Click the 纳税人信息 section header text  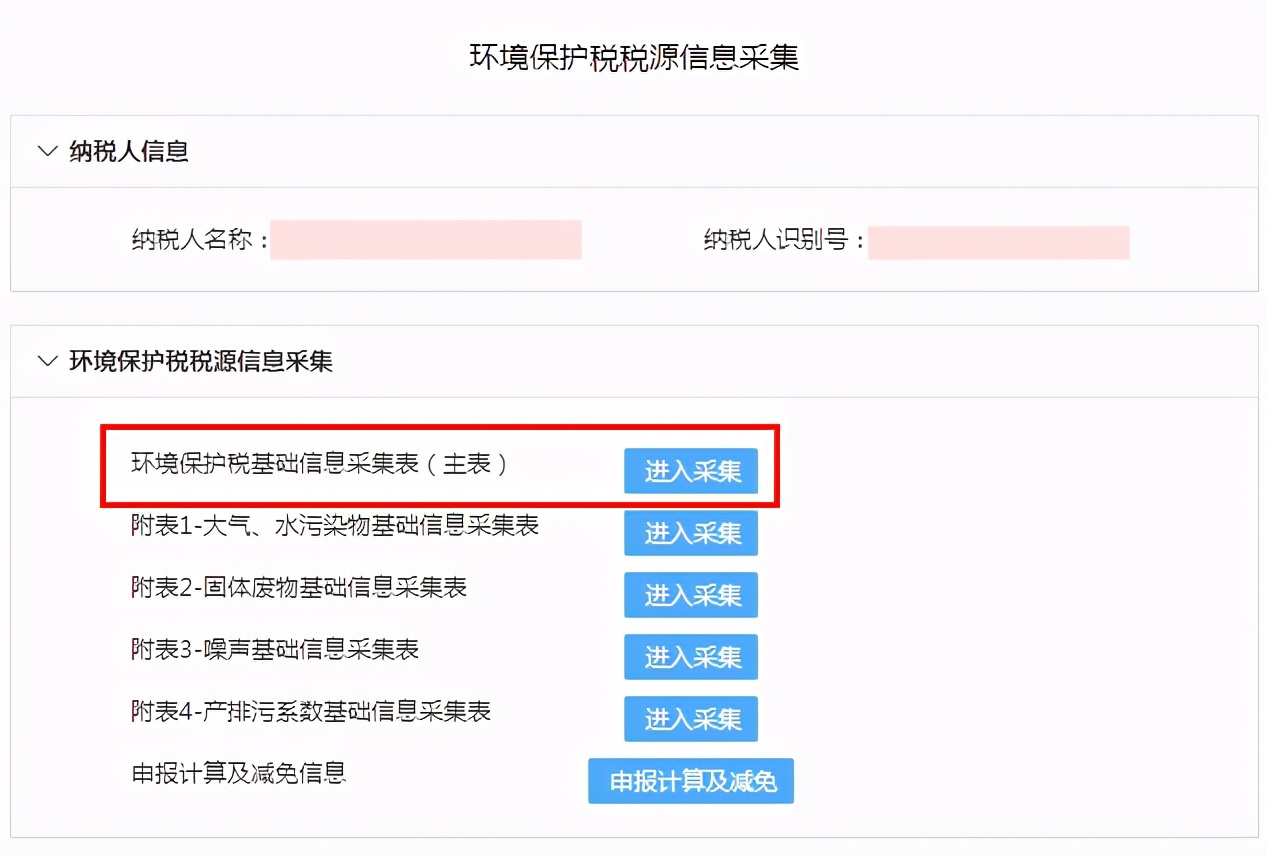click(x=130, y=151)
